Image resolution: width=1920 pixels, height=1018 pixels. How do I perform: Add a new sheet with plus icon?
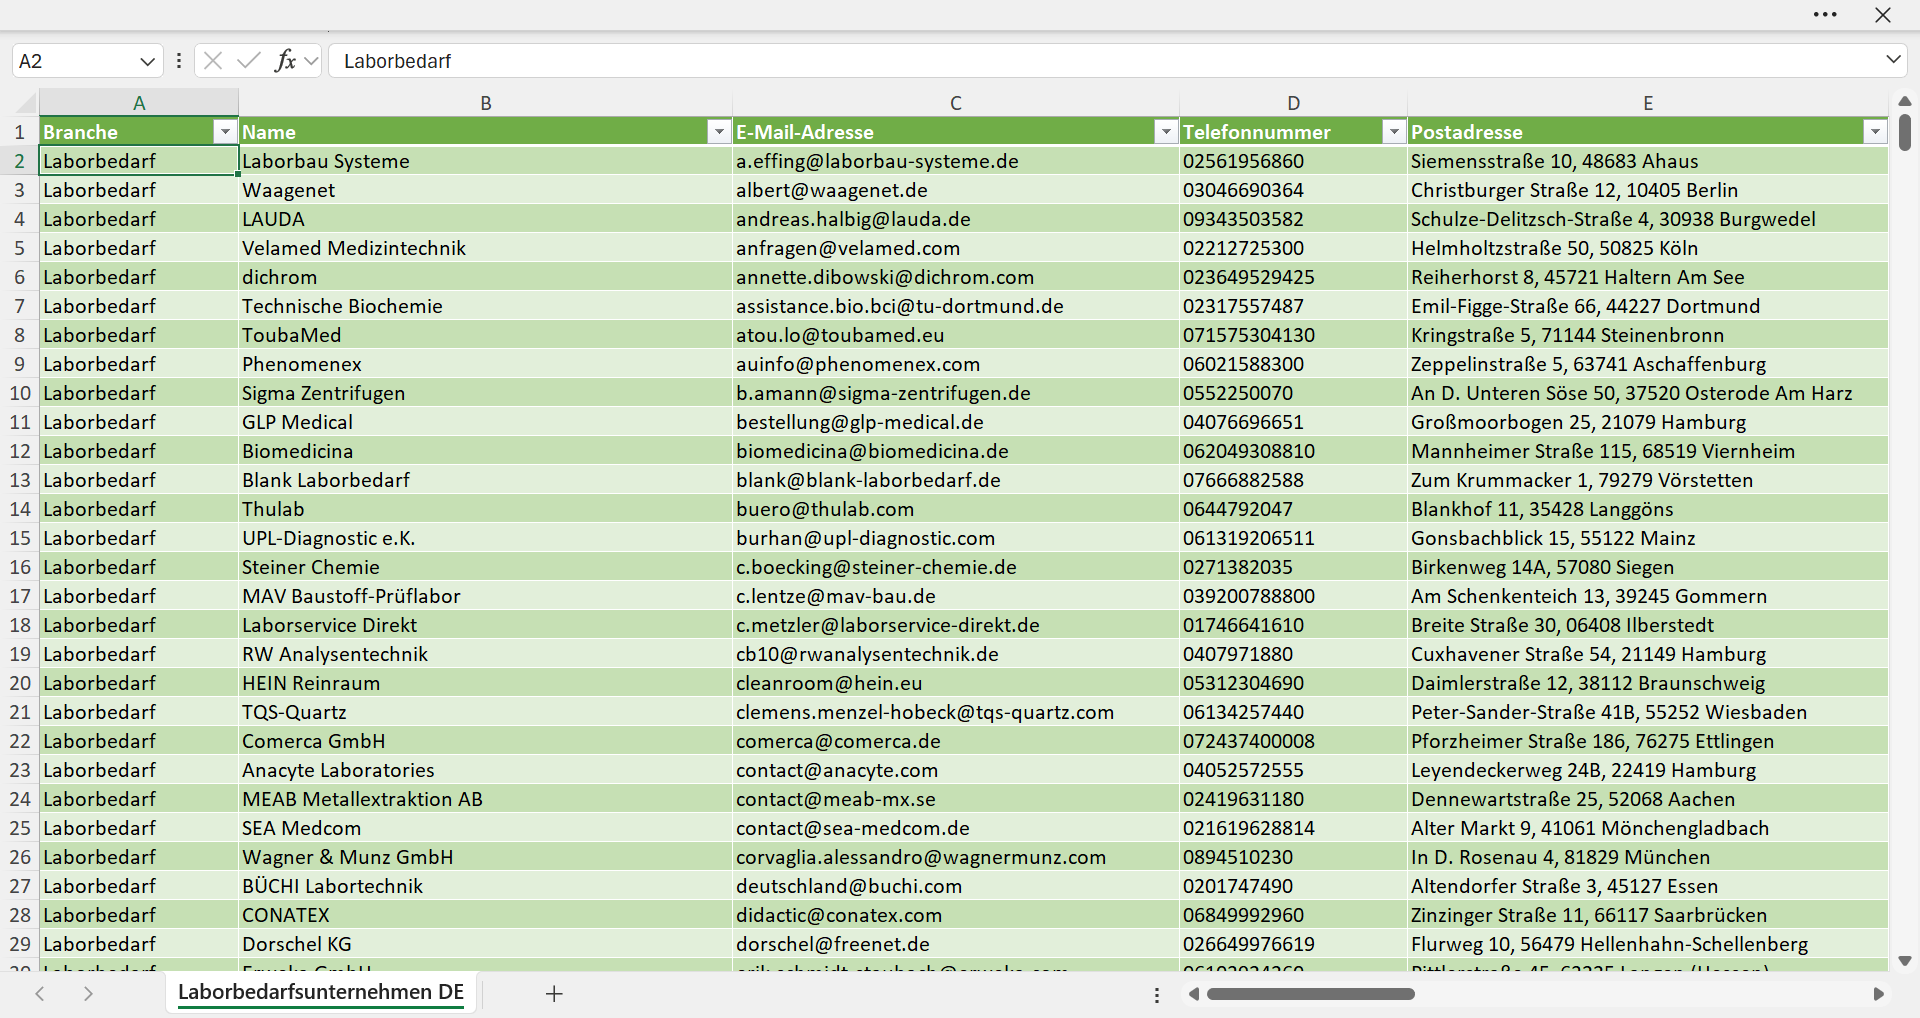coord(554,993)
